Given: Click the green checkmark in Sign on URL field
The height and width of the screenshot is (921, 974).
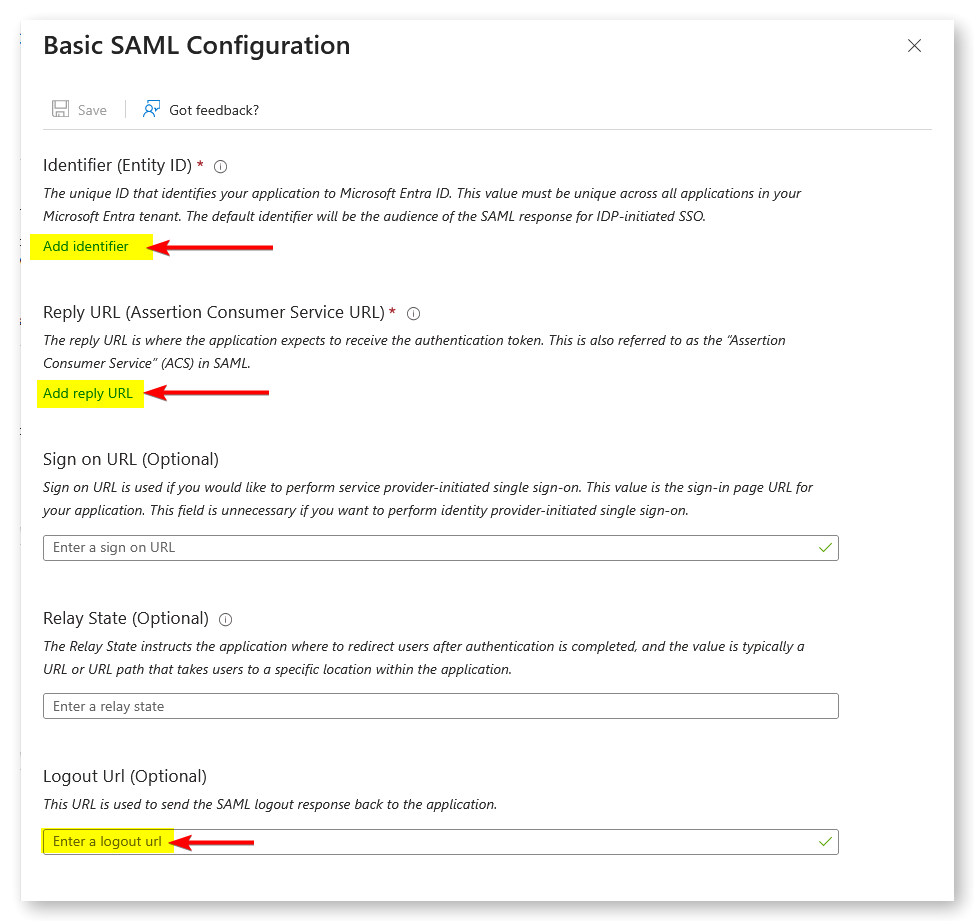Looking at the screenshot, I should pyautogui.click(x=825, y=548).
